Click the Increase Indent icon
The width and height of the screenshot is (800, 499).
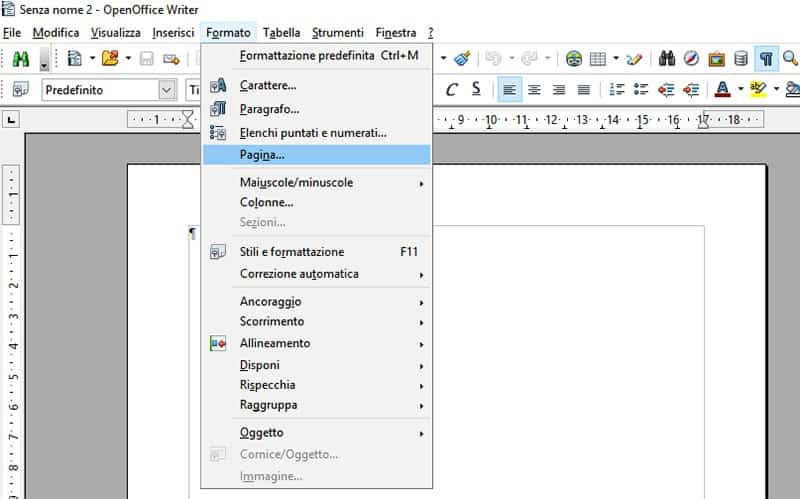coord(691,90)
